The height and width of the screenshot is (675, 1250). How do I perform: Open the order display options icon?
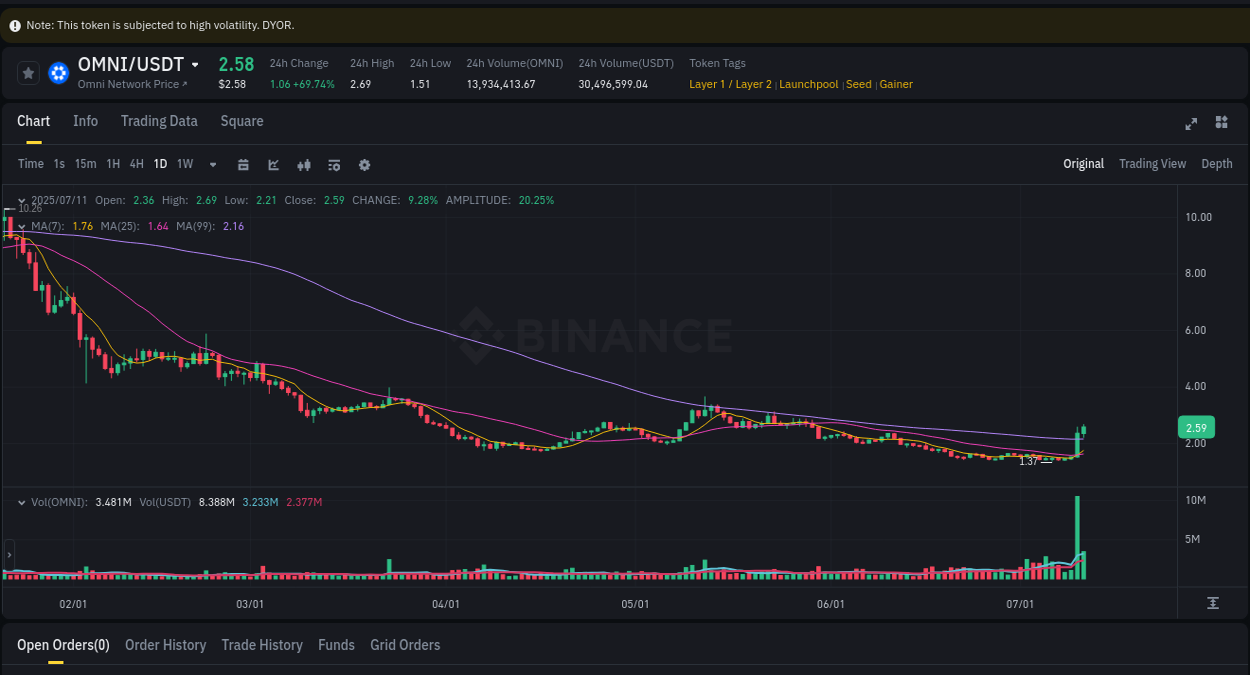click(x=334, y=164)
